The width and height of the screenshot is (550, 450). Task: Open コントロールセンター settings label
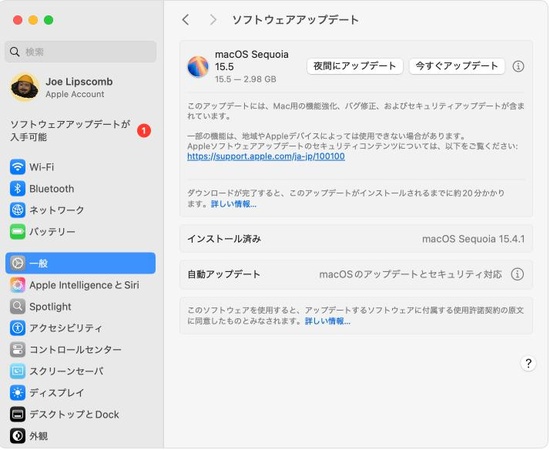(75, 350)
